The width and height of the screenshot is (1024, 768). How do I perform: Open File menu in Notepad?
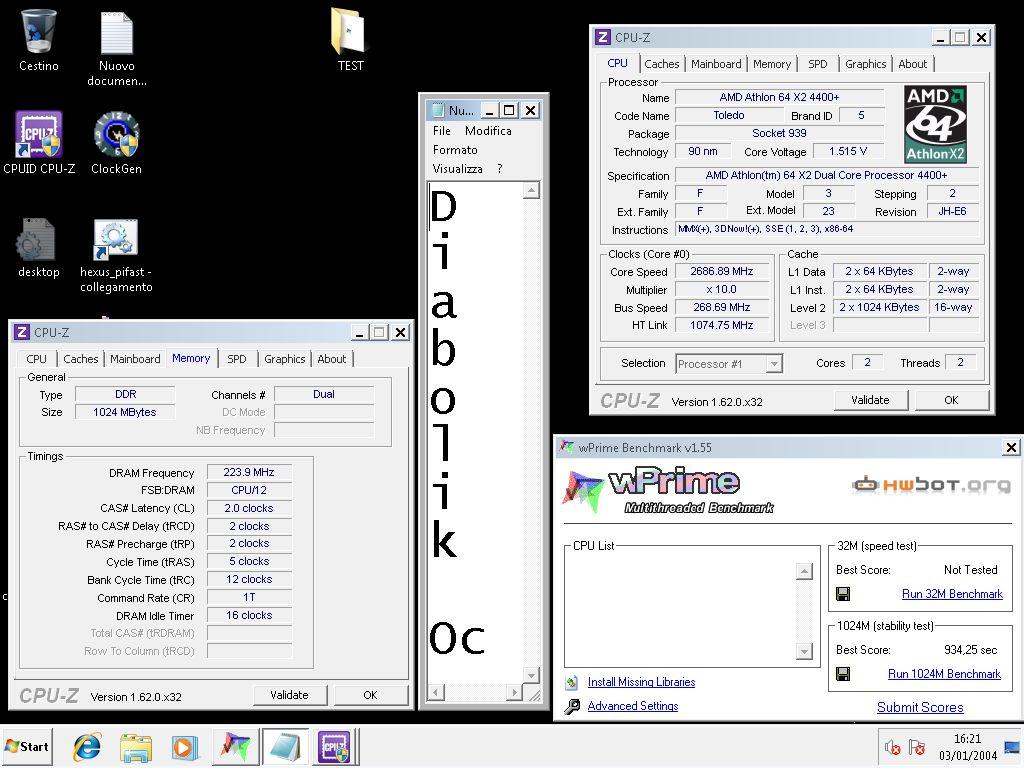[441, 131]
